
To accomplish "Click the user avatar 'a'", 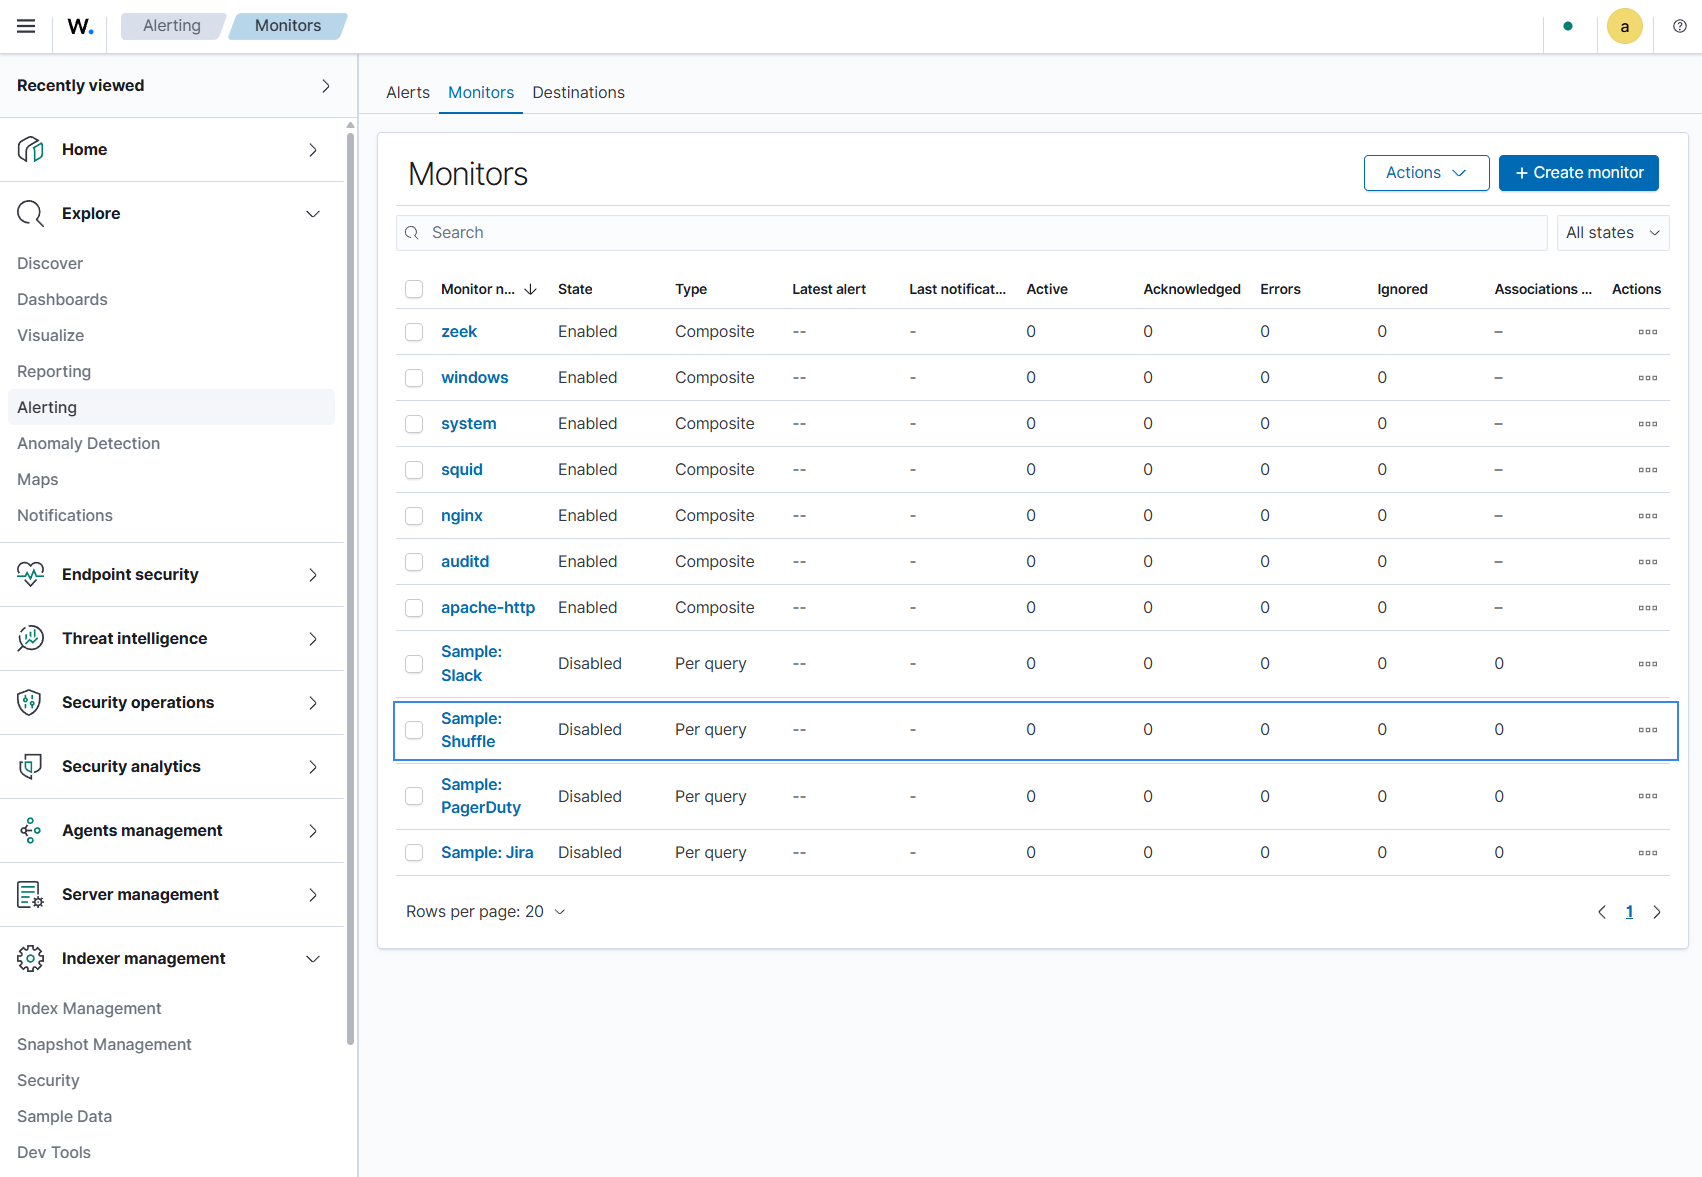I will point(1625,26).
